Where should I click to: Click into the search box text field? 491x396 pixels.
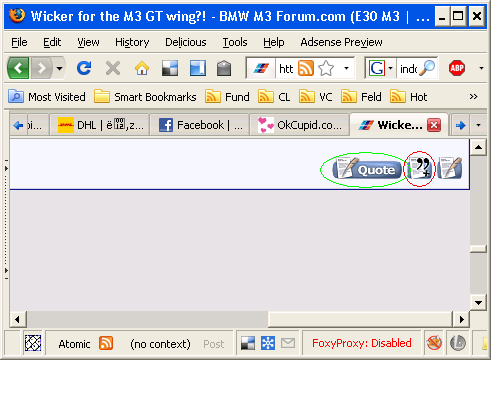point(408,69)
